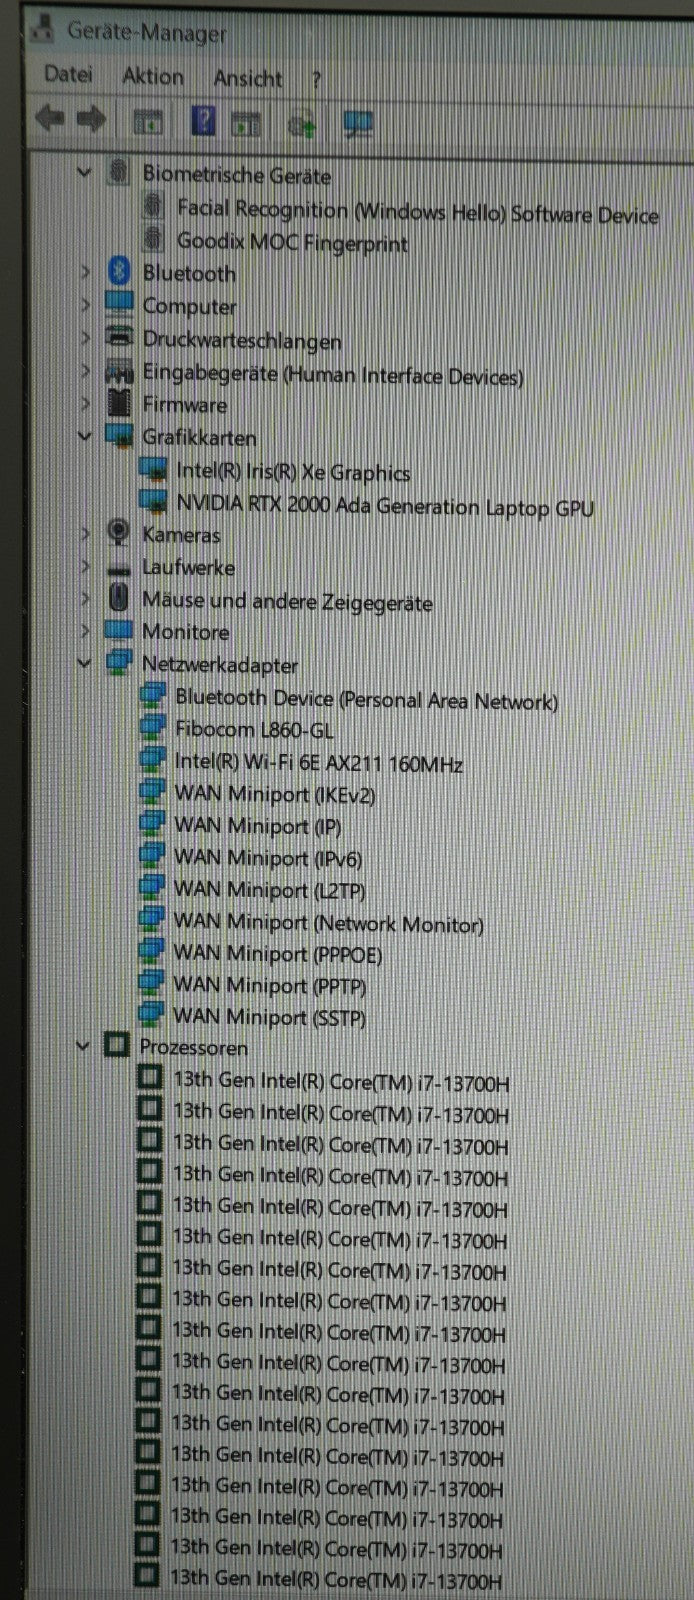Select WAN Miniport (SSTP)
Viewport: 694px width, 1600px height.
tap(269, 1017)
